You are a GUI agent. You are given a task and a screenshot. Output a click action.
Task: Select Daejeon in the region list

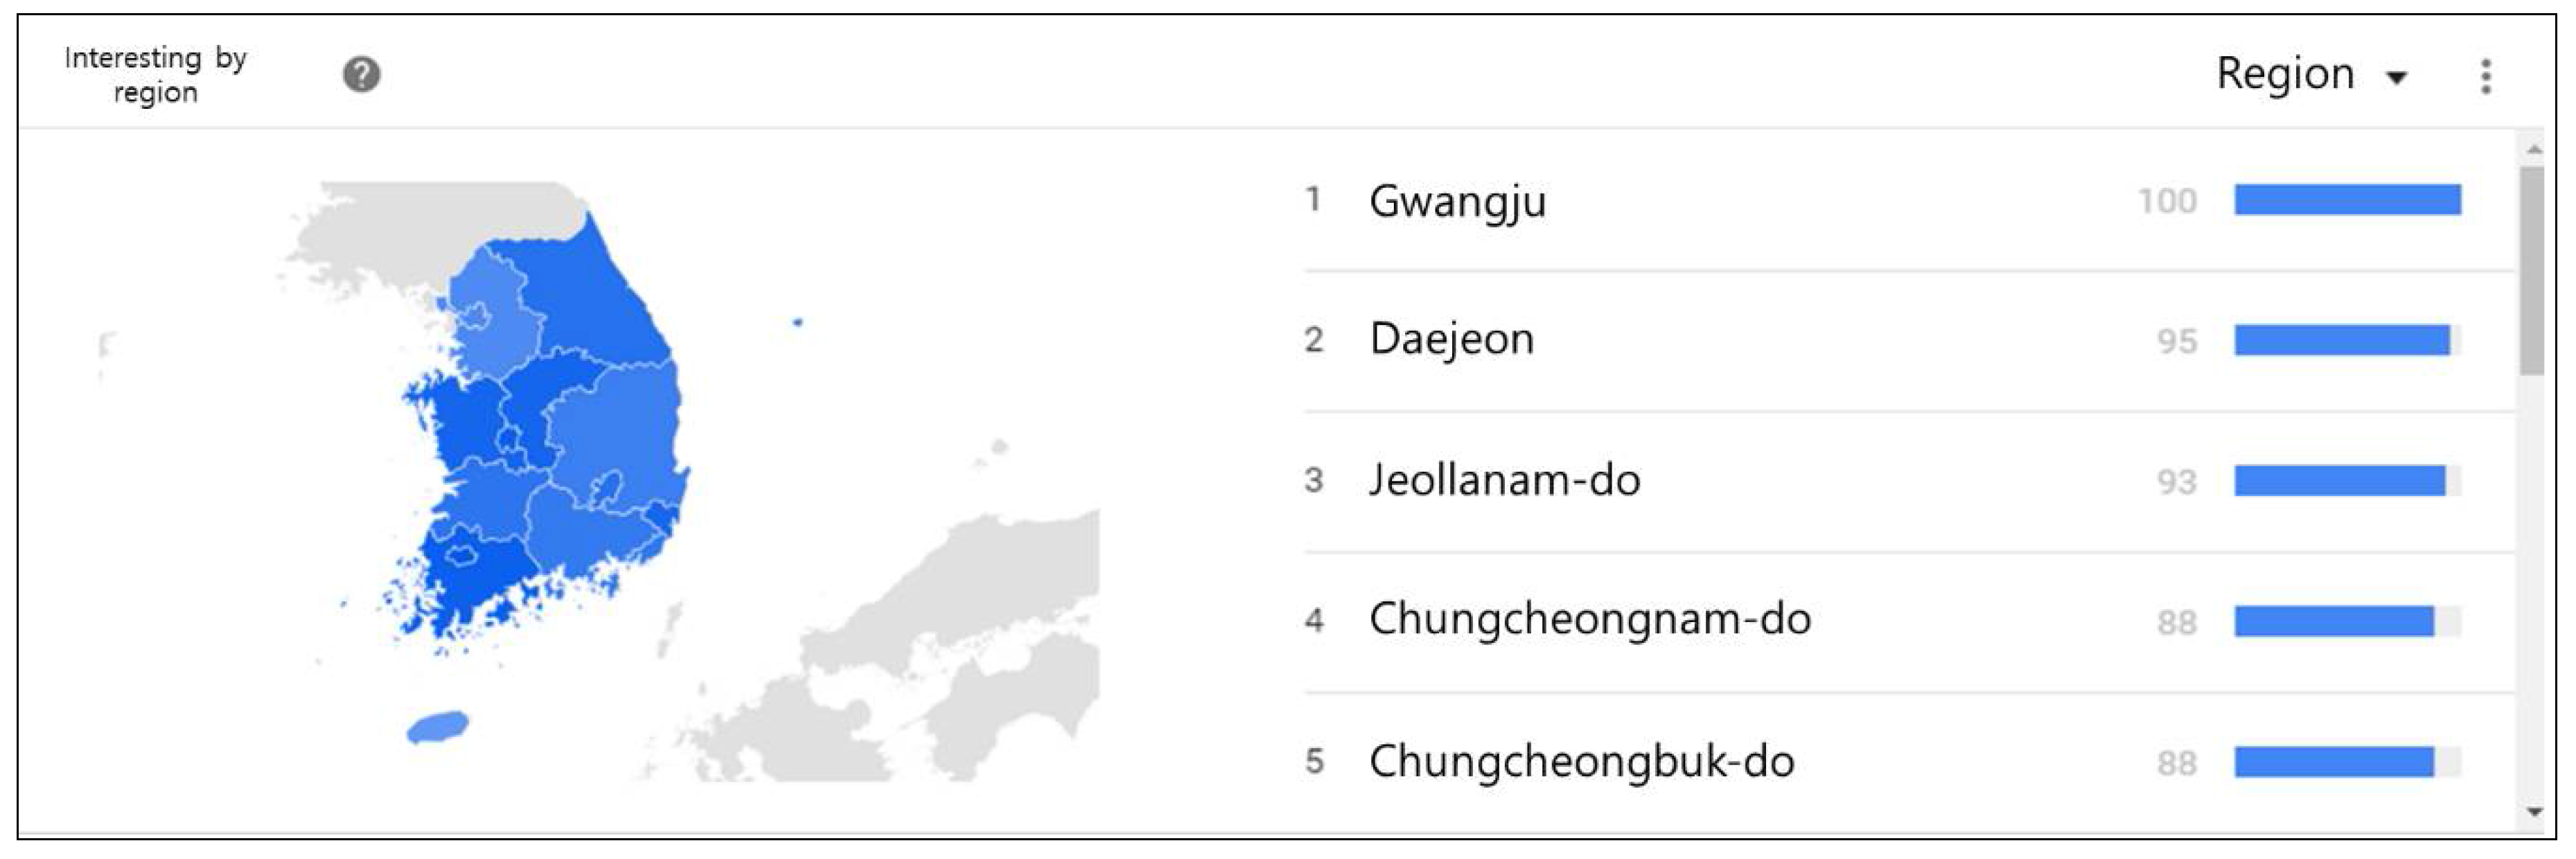[1451, 340]
